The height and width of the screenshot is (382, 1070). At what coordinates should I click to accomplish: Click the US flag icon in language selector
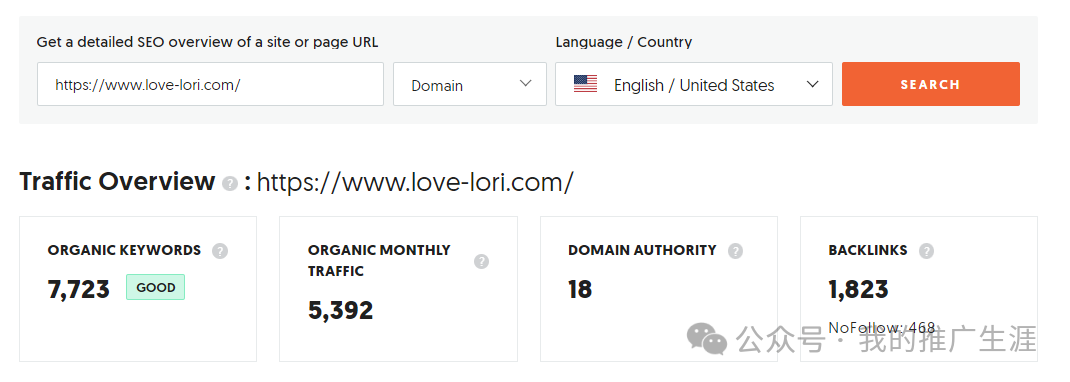click(585, 85)
